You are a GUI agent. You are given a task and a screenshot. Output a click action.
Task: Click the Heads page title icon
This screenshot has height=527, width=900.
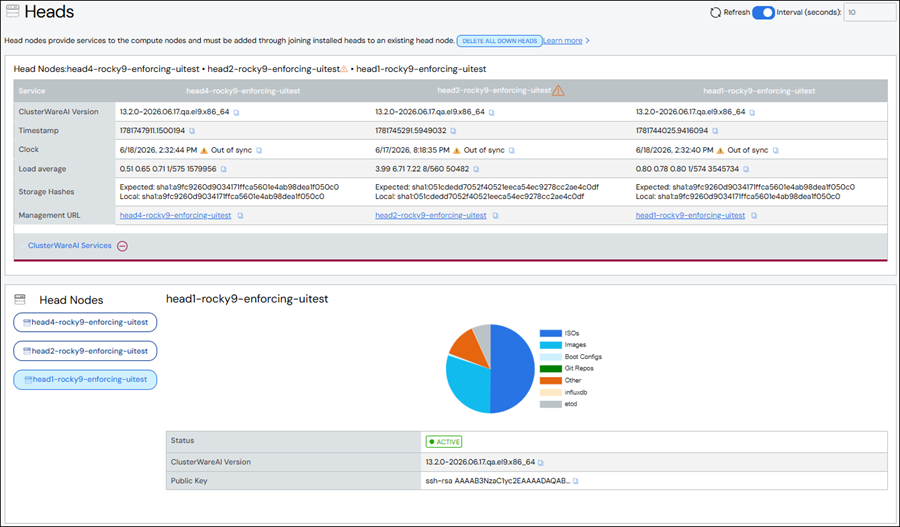tap(12, 11)
